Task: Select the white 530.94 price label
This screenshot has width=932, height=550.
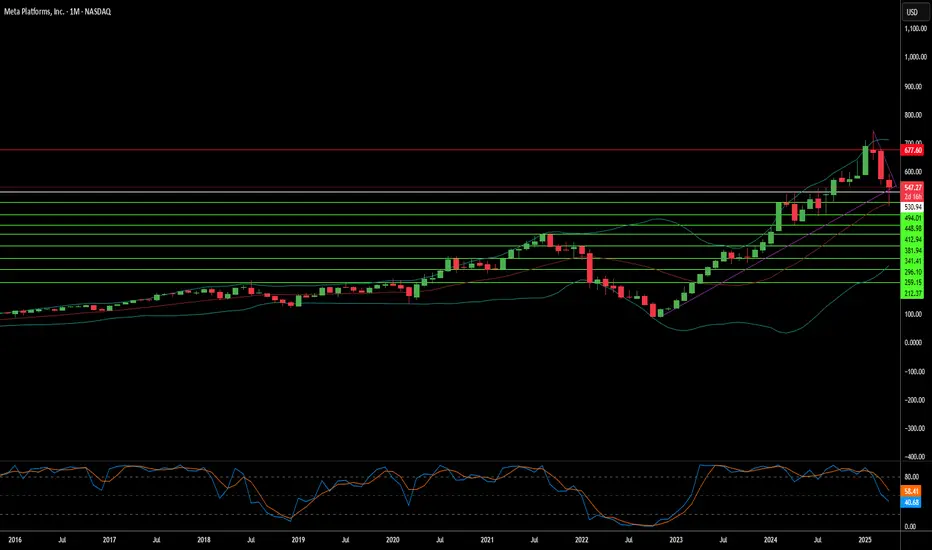Action: [912, 207]
